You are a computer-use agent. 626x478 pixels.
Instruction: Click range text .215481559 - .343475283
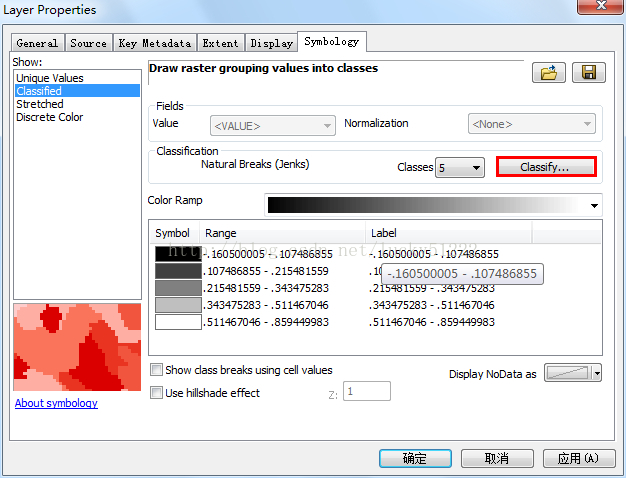(x=266, y=288)
